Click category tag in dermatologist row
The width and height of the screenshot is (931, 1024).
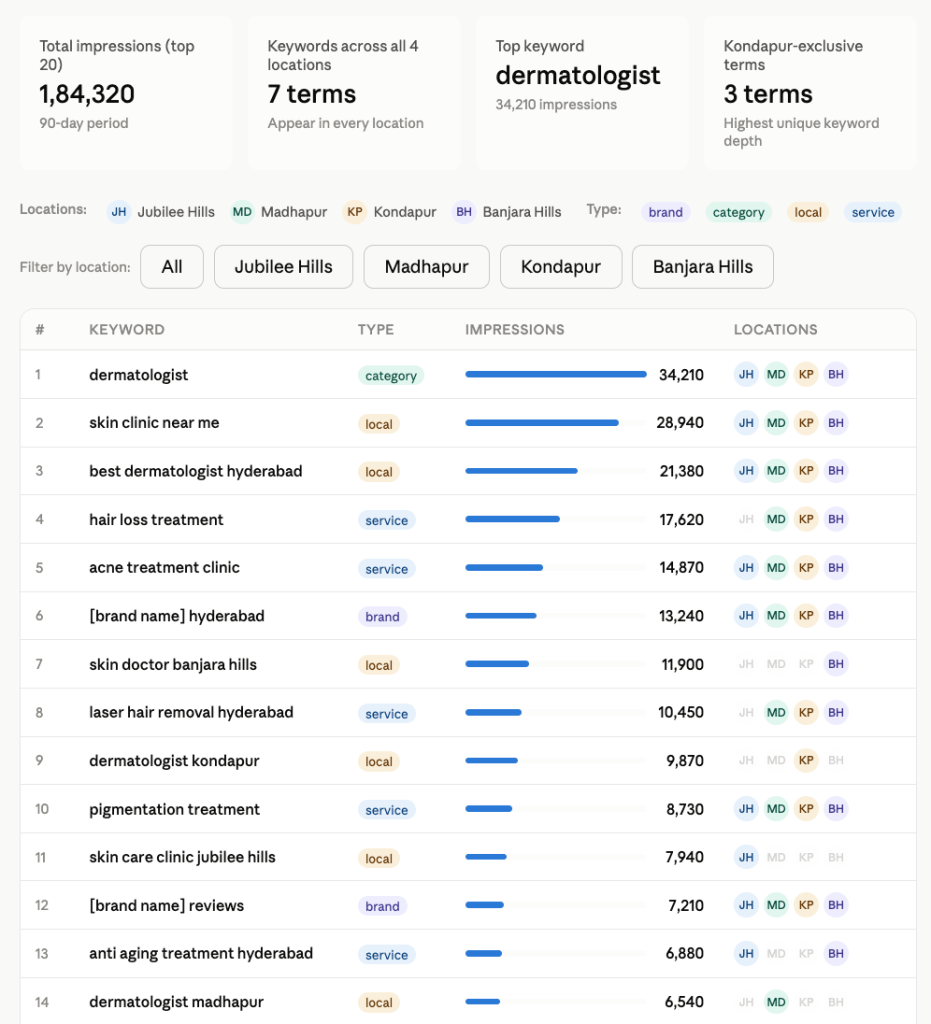tap(390, 376)
